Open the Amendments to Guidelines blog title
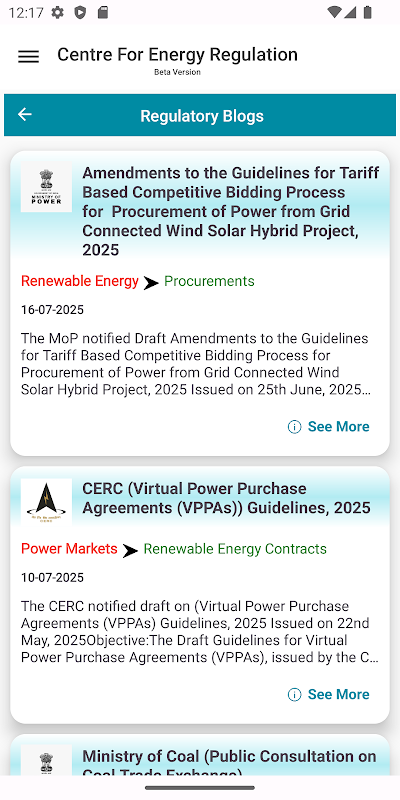 click(x=231, y=212)
